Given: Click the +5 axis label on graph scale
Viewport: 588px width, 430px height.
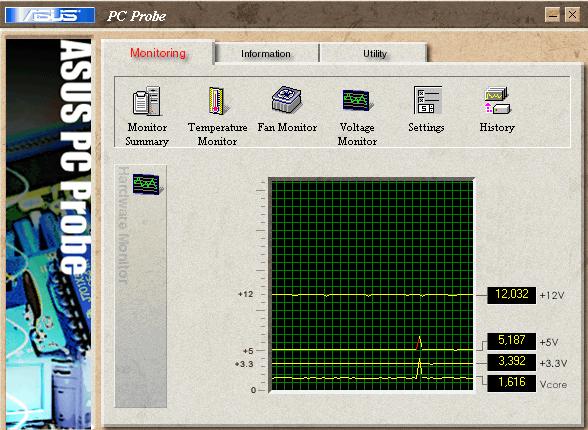Looking at the screenshot, I should point(248,351).
